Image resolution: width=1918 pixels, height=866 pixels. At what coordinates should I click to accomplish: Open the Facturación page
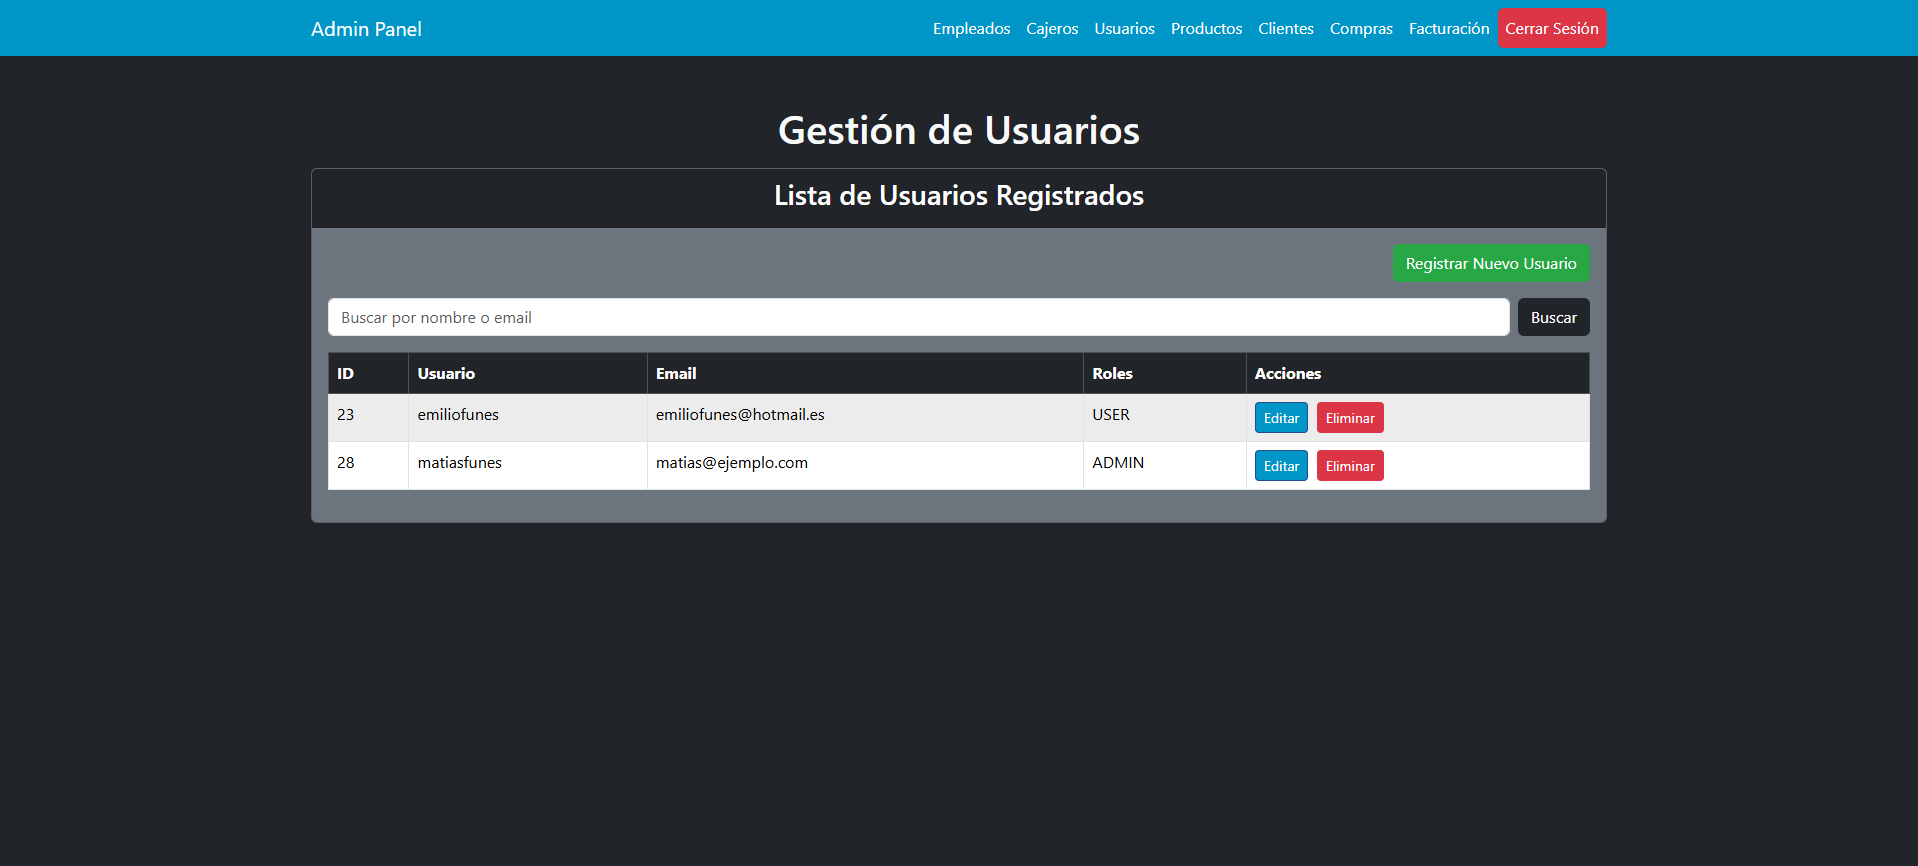[x=1448, y=29]
